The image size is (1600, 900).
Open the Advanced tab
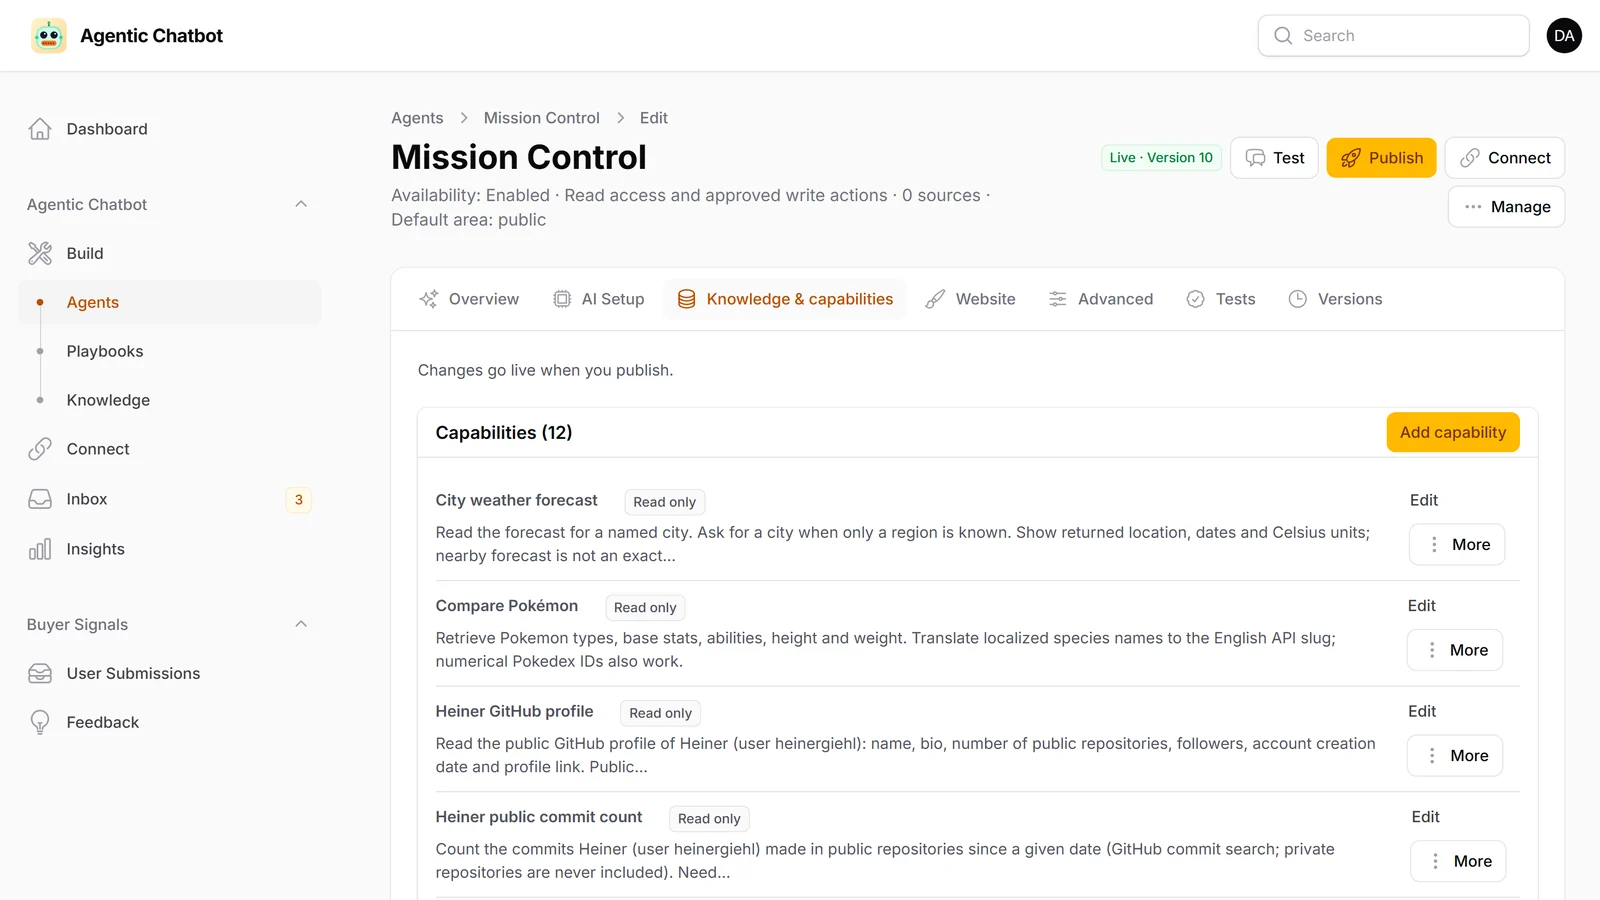[1101, 299]
